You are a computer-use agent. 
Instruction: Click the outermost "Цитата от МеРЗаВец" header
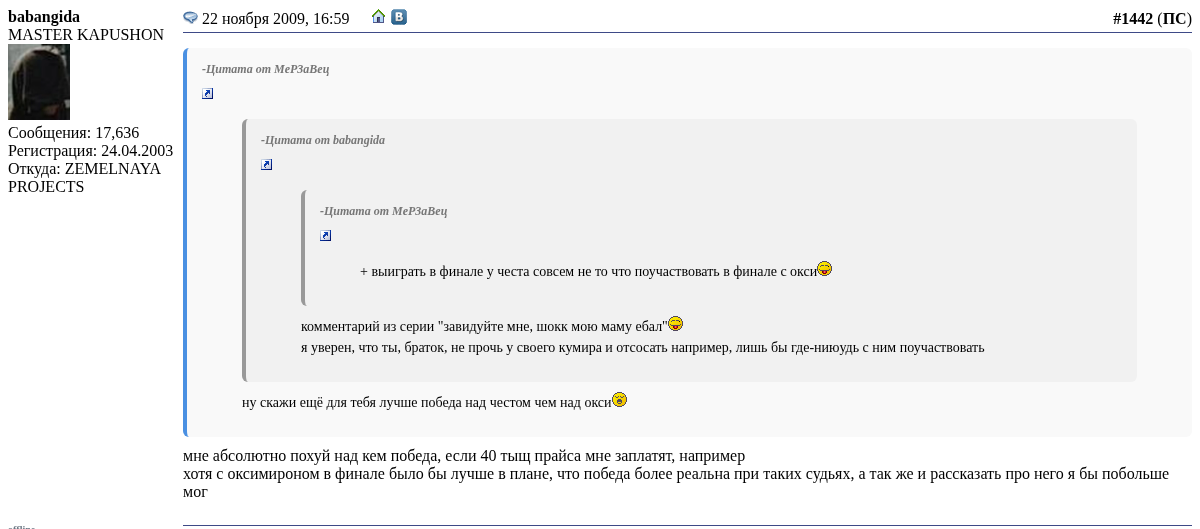tap(265, 69)
